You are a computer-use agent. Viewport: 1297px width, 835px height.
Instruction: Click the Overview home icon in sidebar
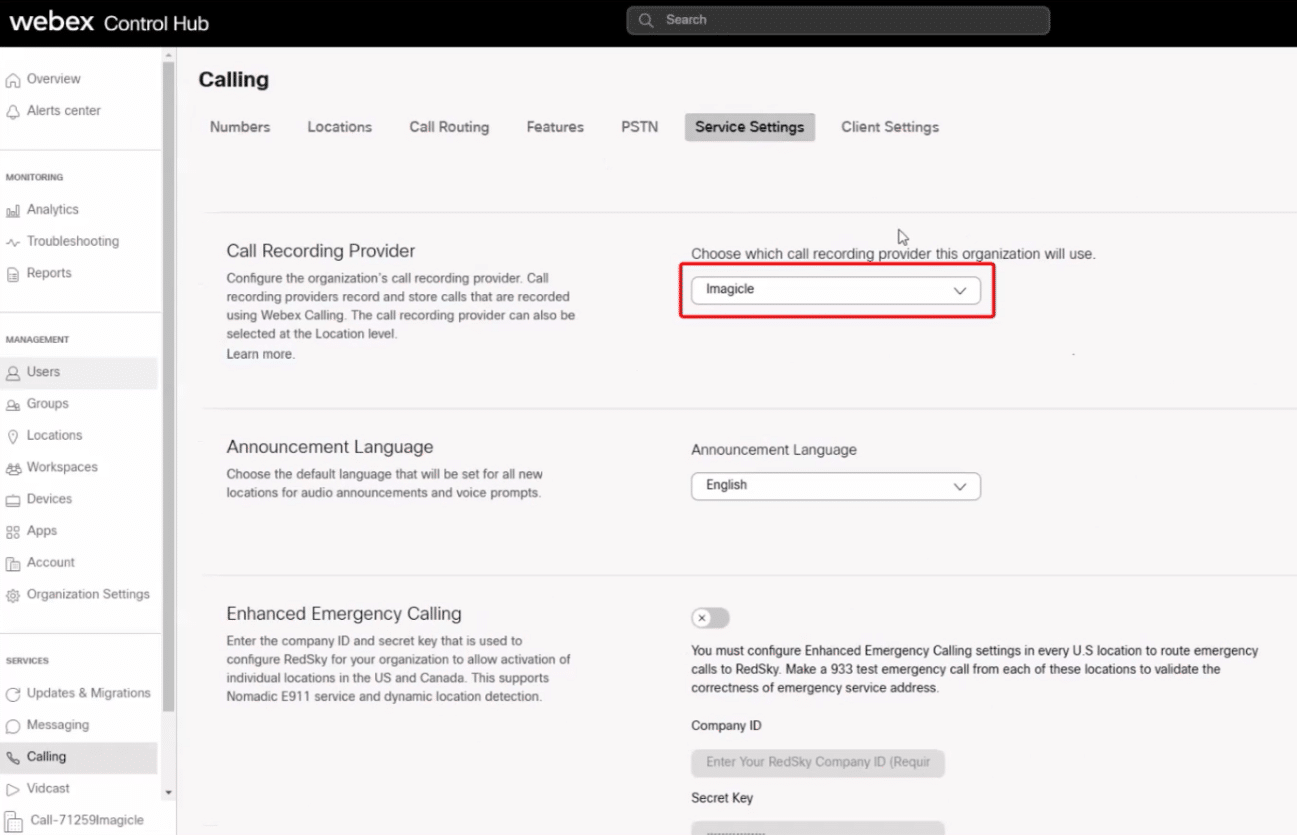tap(13, 80)
